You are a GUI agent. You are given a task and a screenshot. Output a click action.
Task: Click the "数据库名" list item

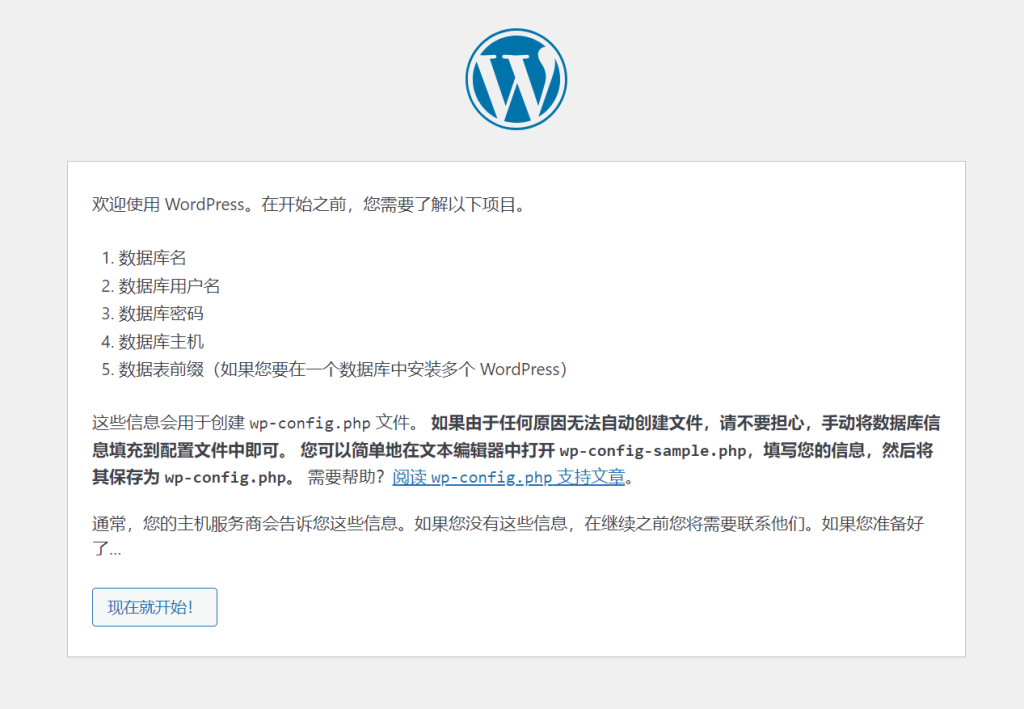[152, 258]
